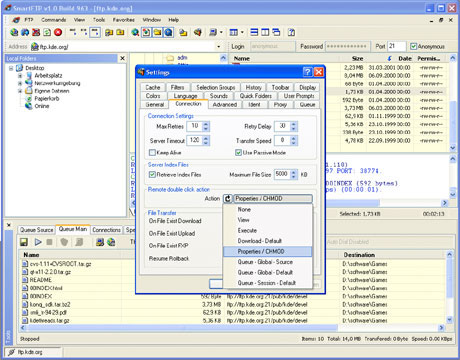Open the Address dropdown arrow
This screenshot has width=460, height=360.
click(x=219, y=47)
